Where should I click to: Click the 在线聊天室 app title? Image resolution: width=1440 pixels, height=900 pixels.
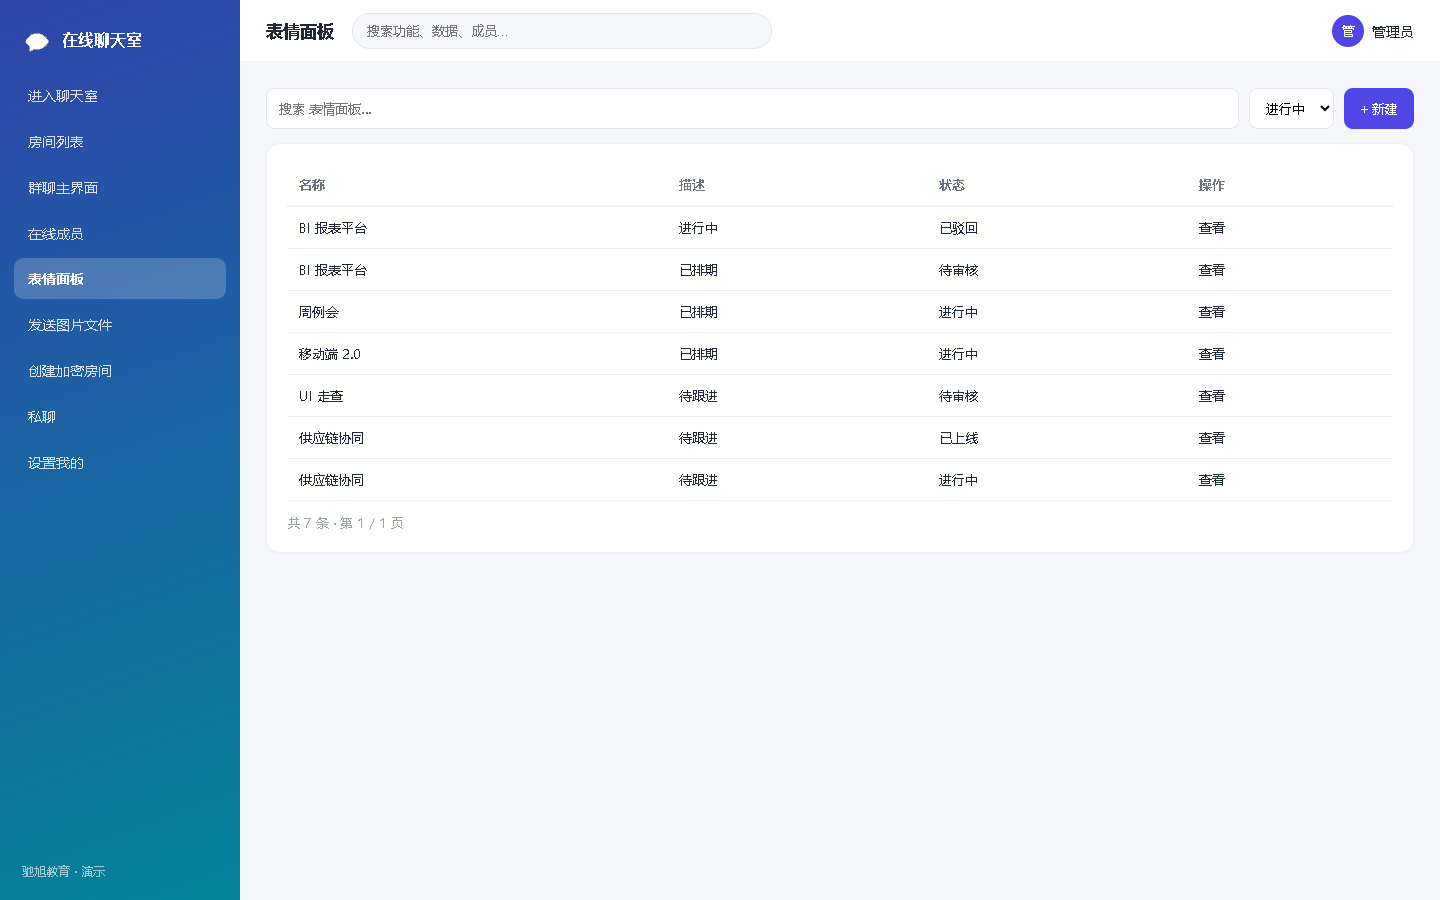[x=102, y=40]
